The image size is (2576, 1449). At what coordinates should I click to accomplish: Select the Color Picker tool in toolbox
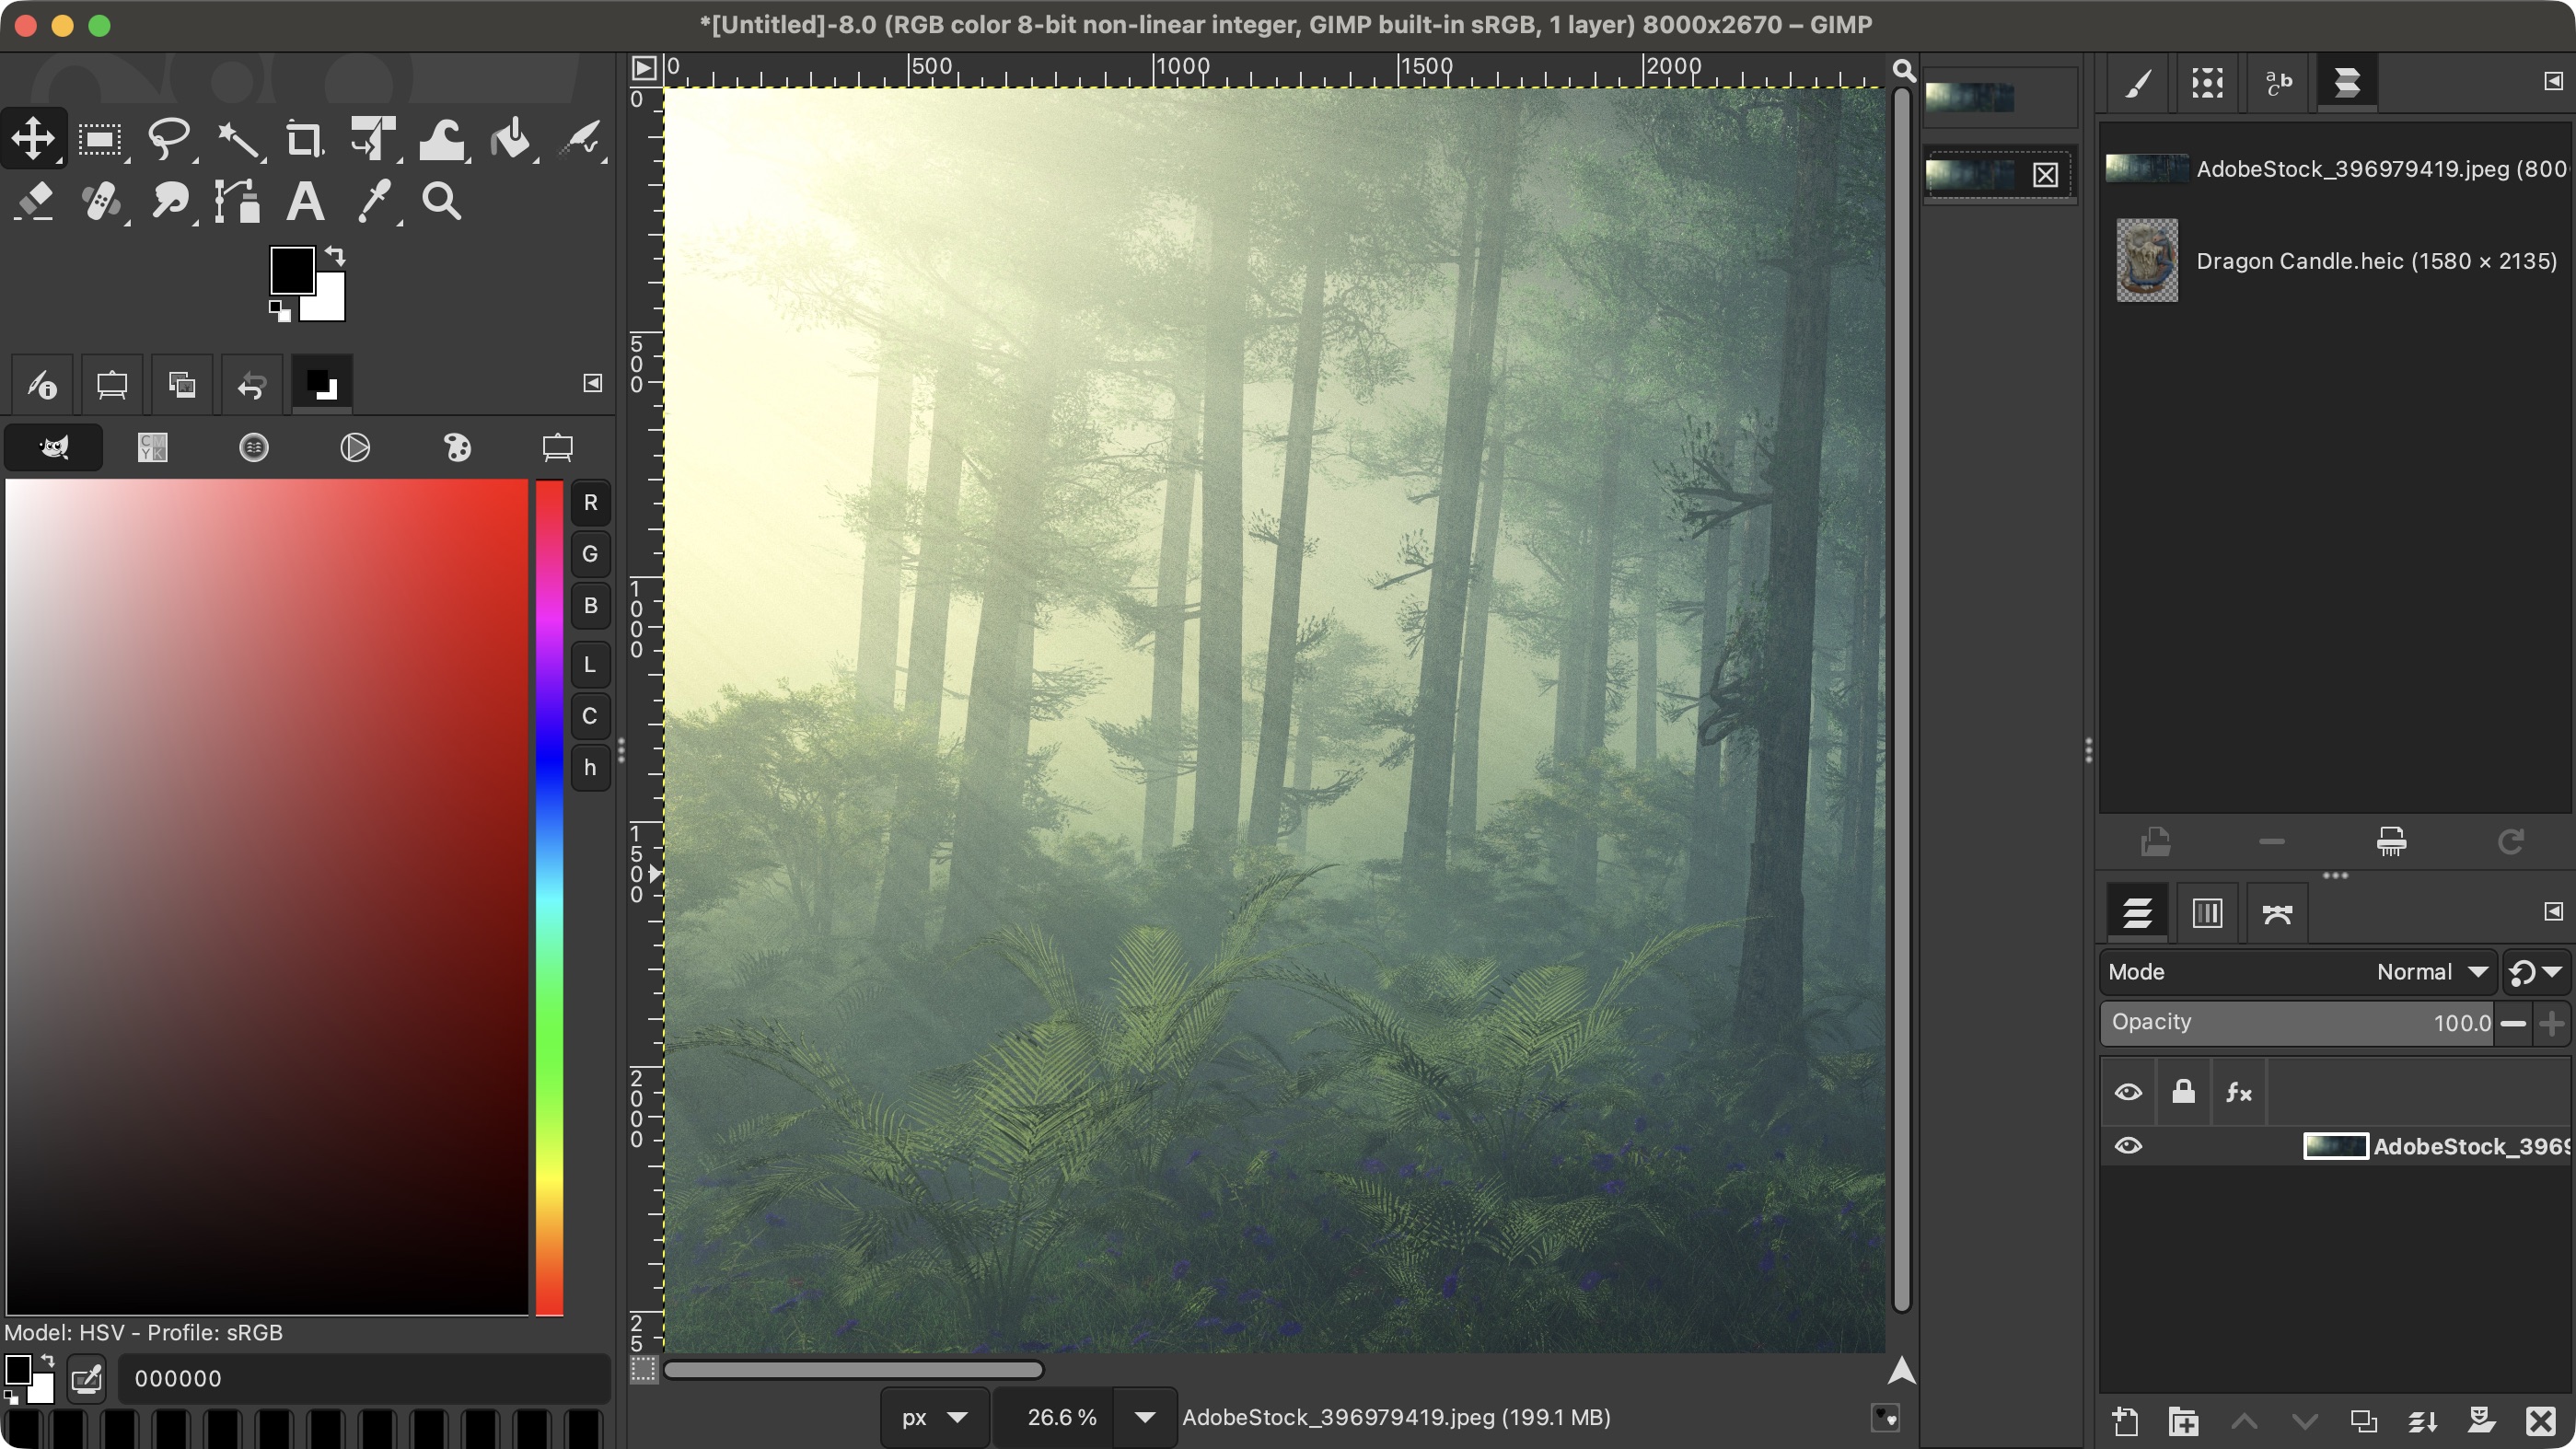coord(375,201)
